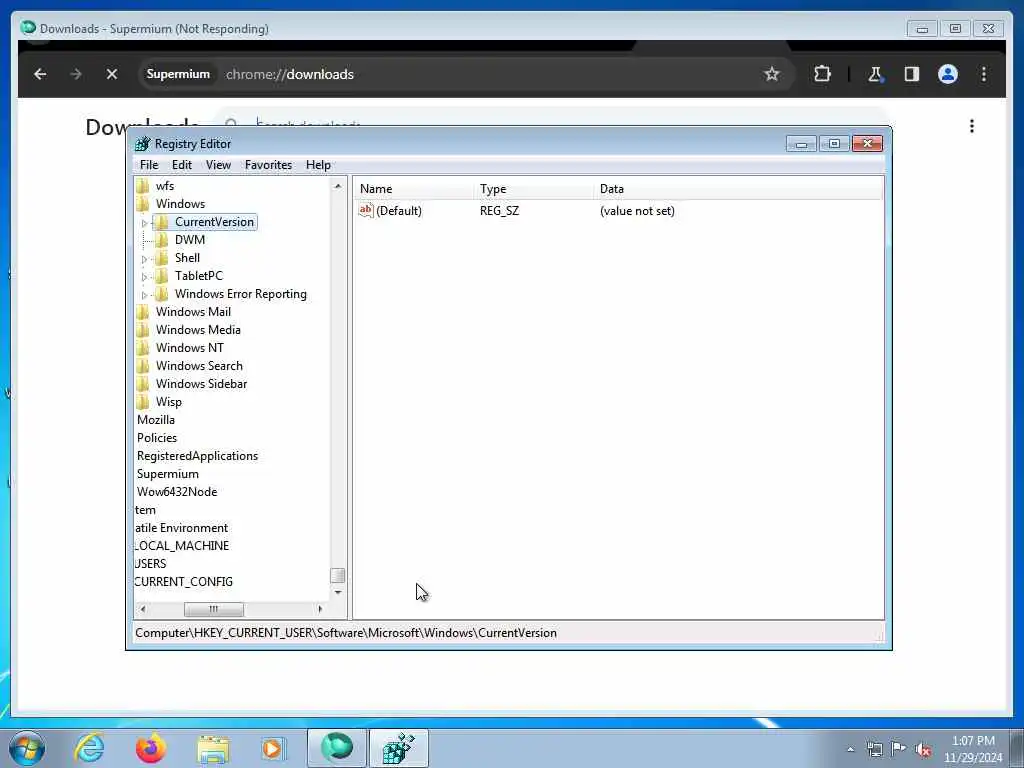Image resolution: width=1024 pixels, height=768 pixels.
Task: Open the Supermium experiments flask icon
Action: 875,74
